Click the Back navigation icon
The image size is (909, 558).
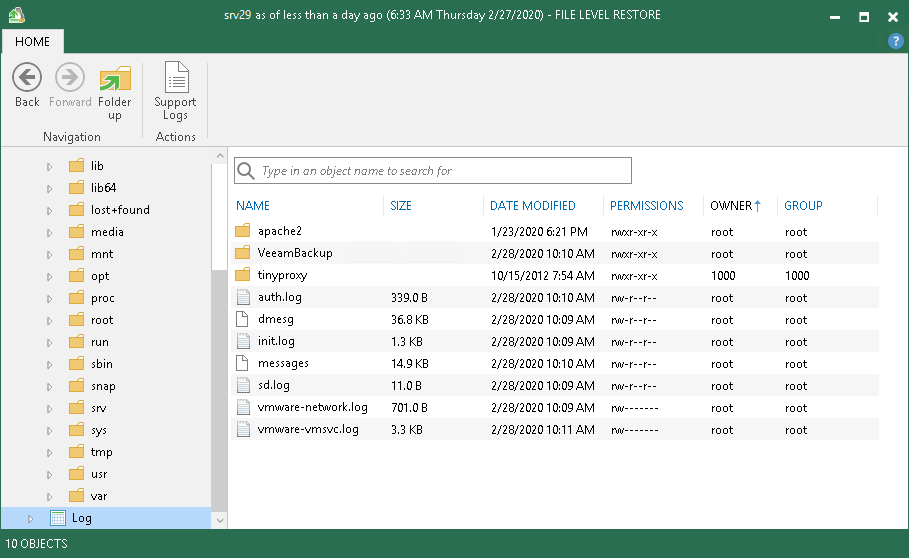[x=27, y=77]
